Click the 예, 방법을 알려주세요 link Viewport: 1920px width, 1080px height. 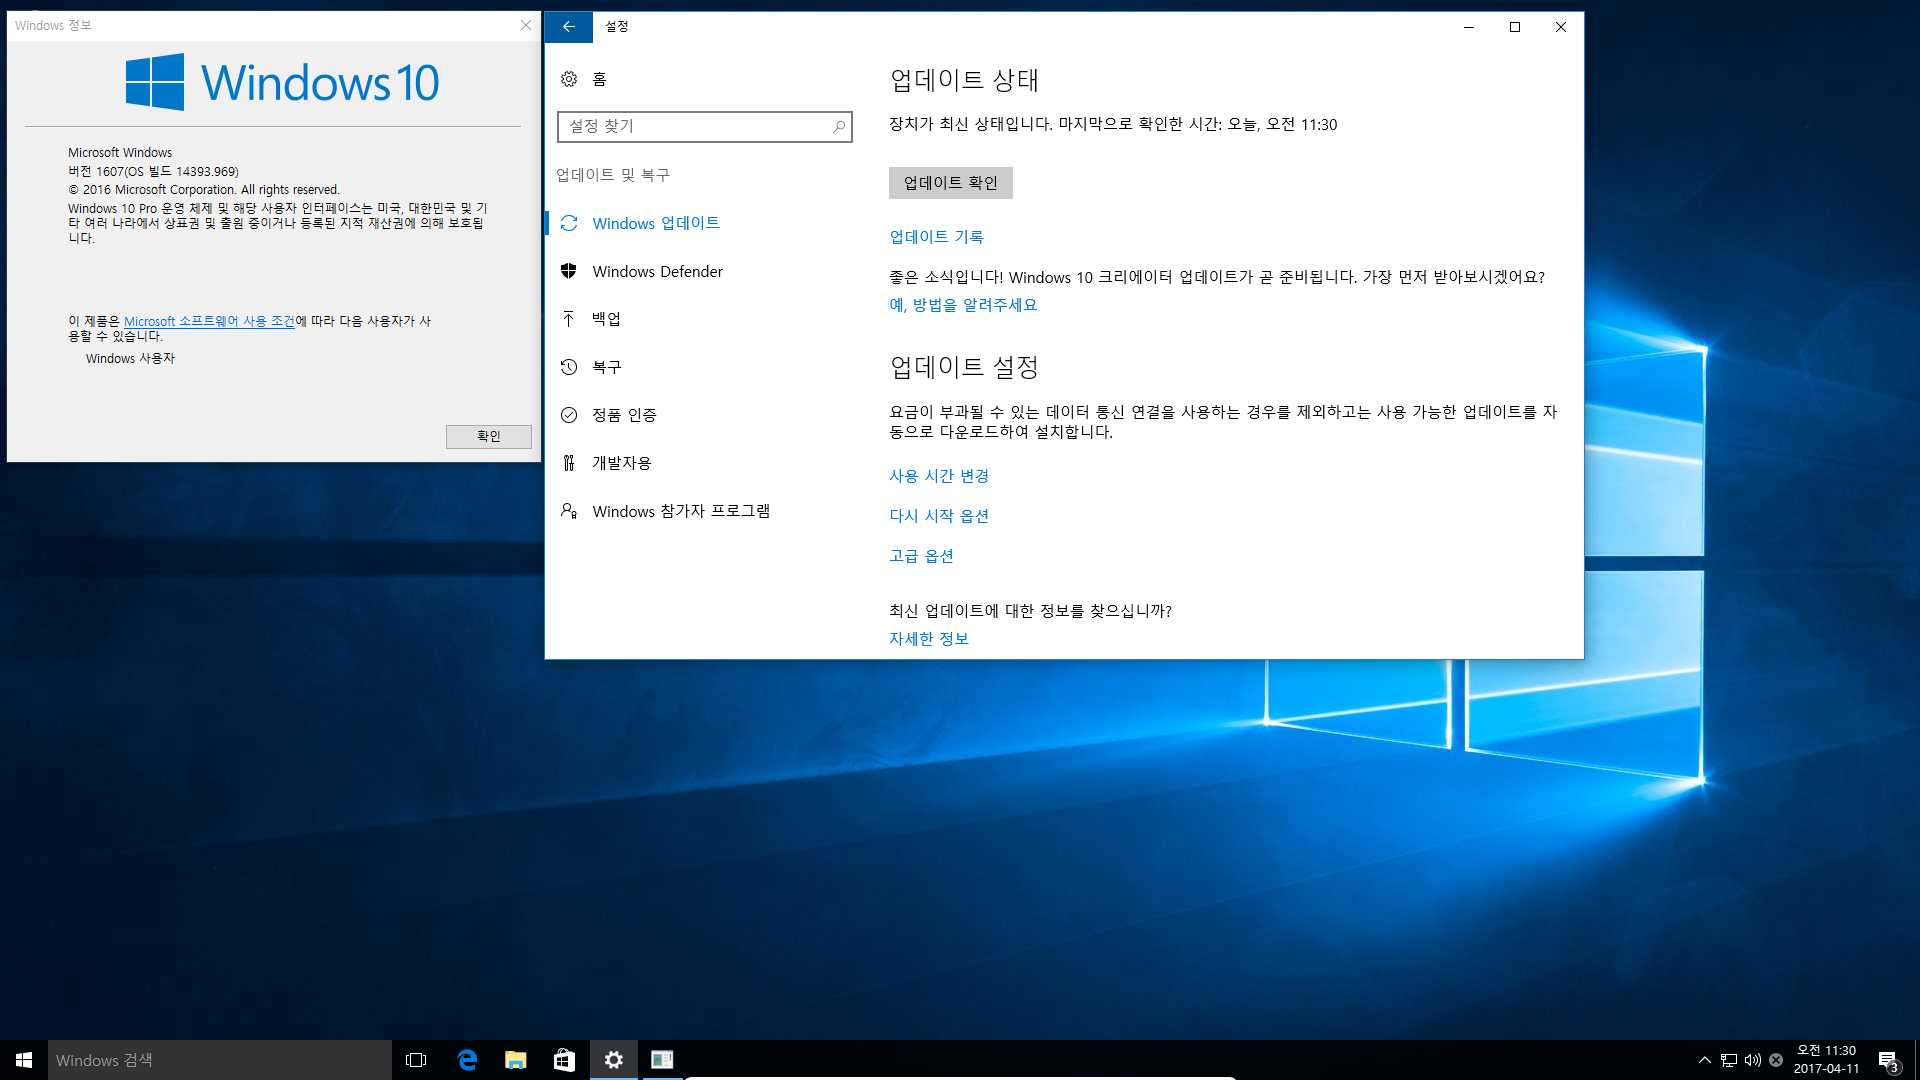click(963, 305)
